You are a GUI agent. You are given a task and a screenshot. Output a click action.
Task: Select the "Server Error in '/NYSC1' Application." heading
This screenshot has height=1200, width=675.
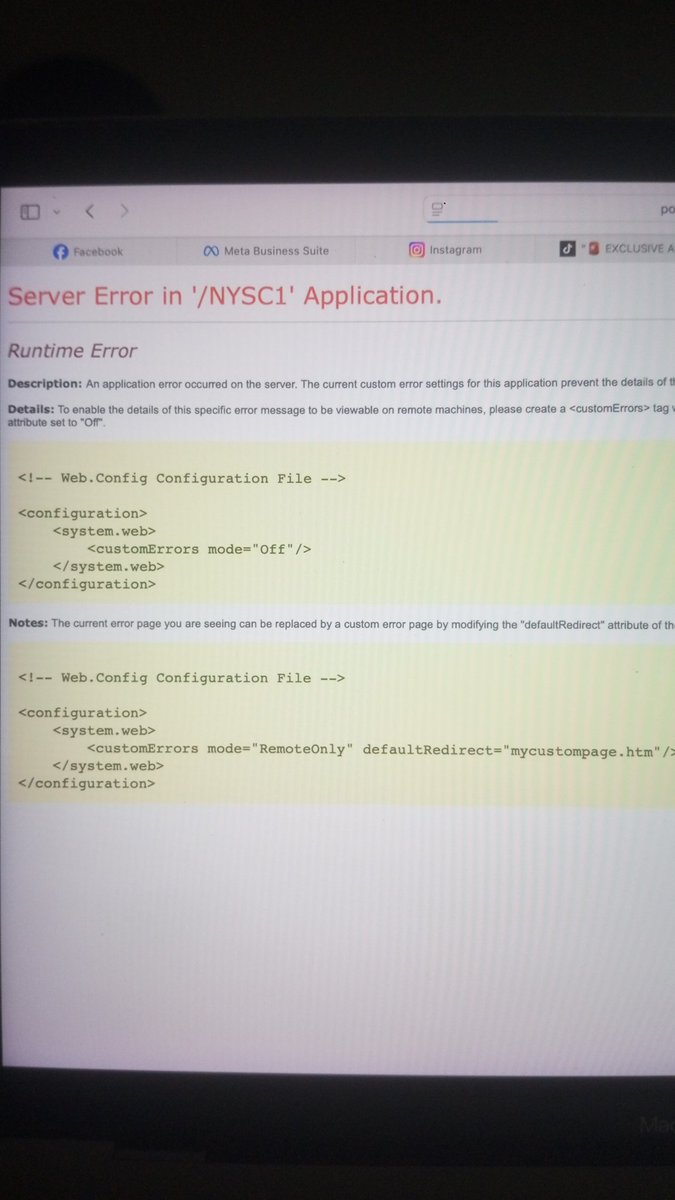pos(225,296)
